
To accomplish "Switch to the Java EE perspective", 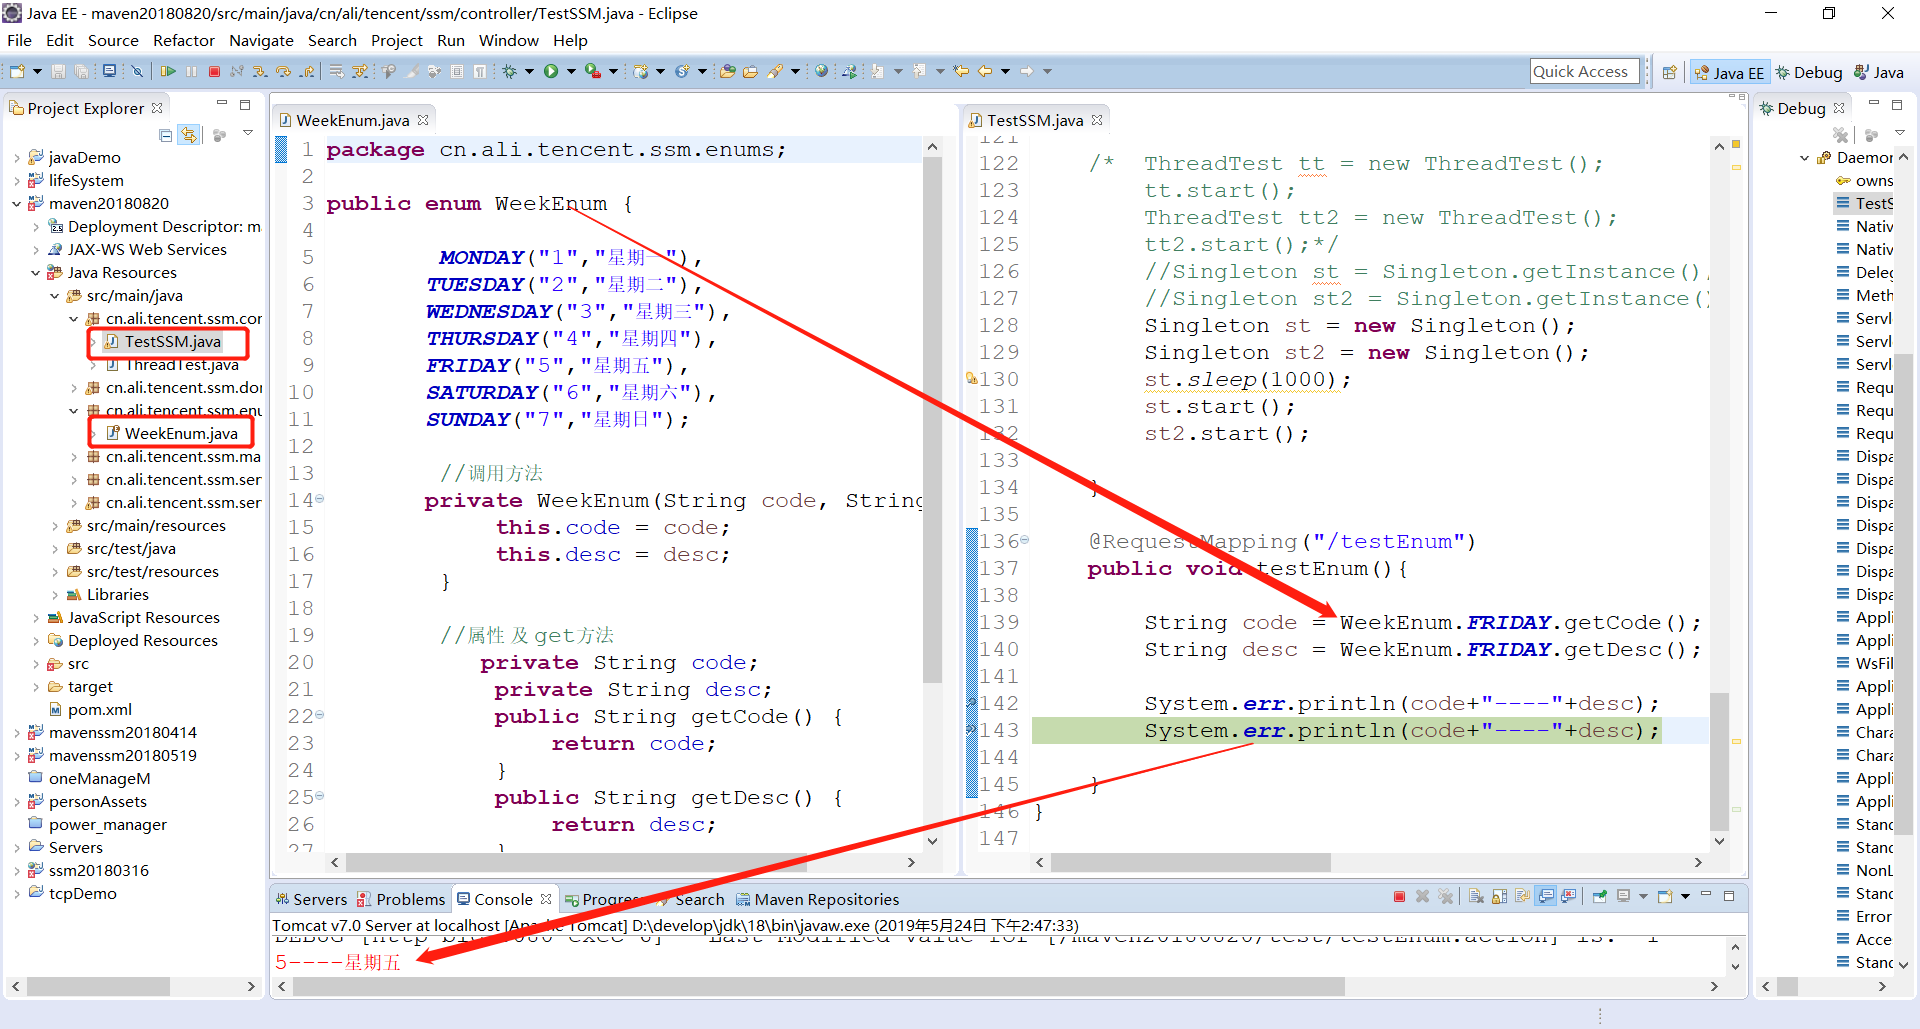I will 1730,72.
